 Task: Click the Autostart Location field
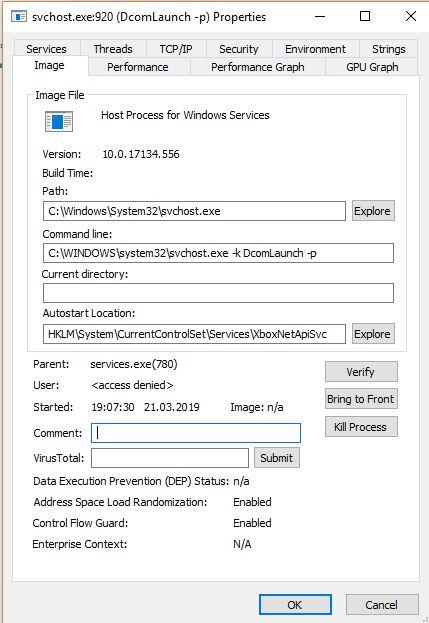(x=194, y=334)
